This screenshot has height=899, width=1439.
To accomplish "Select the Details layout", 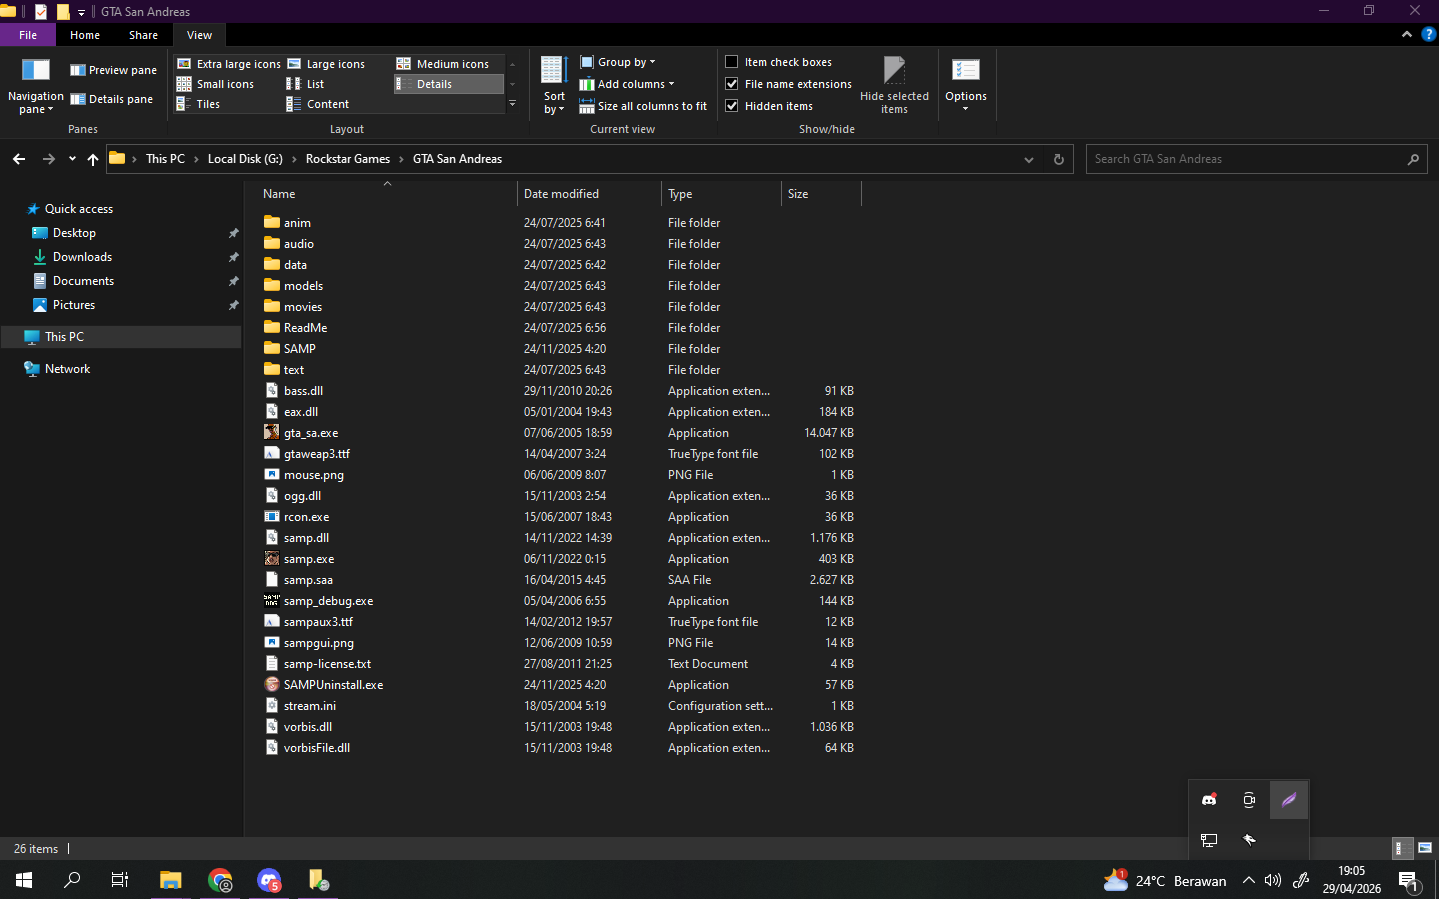I will click(x=449, y=84).
